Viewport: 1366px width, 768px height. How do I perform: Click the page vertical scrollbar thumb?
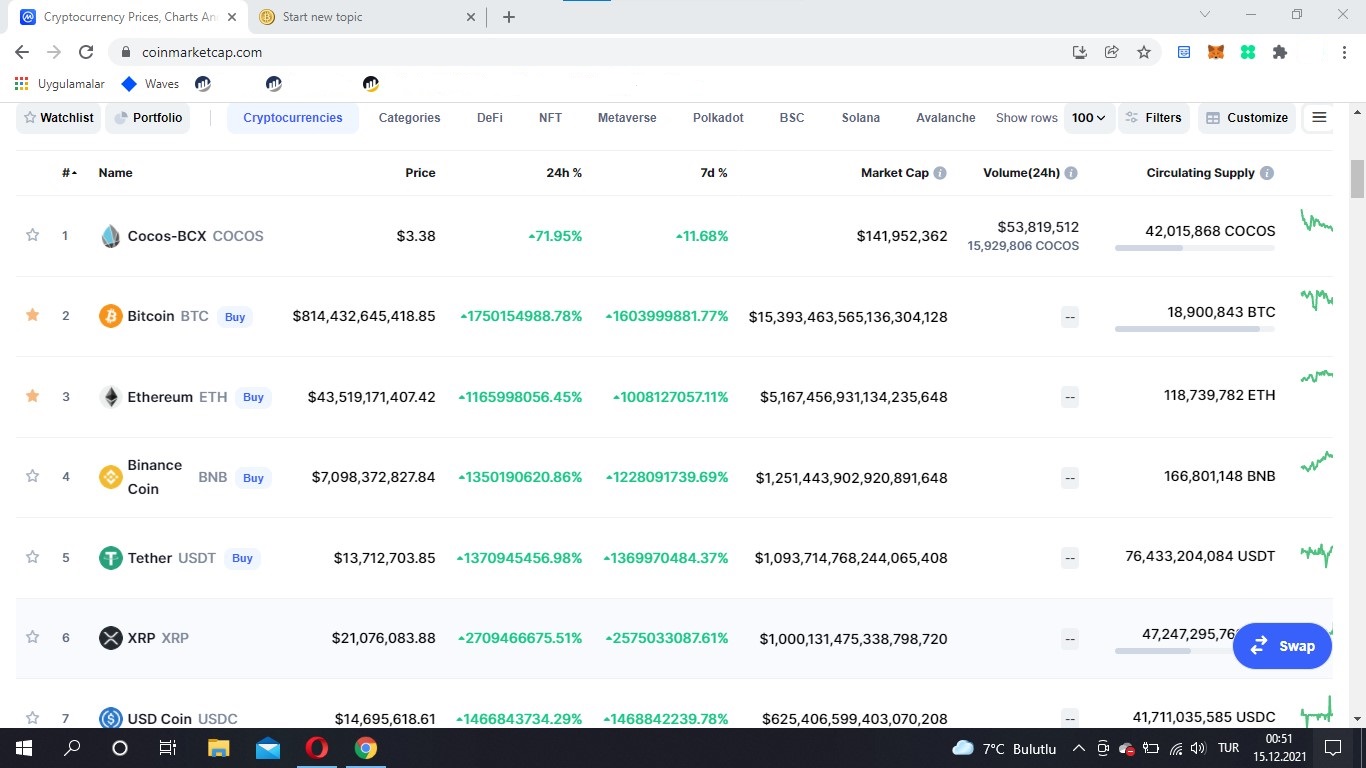[x=1357, y=179]
